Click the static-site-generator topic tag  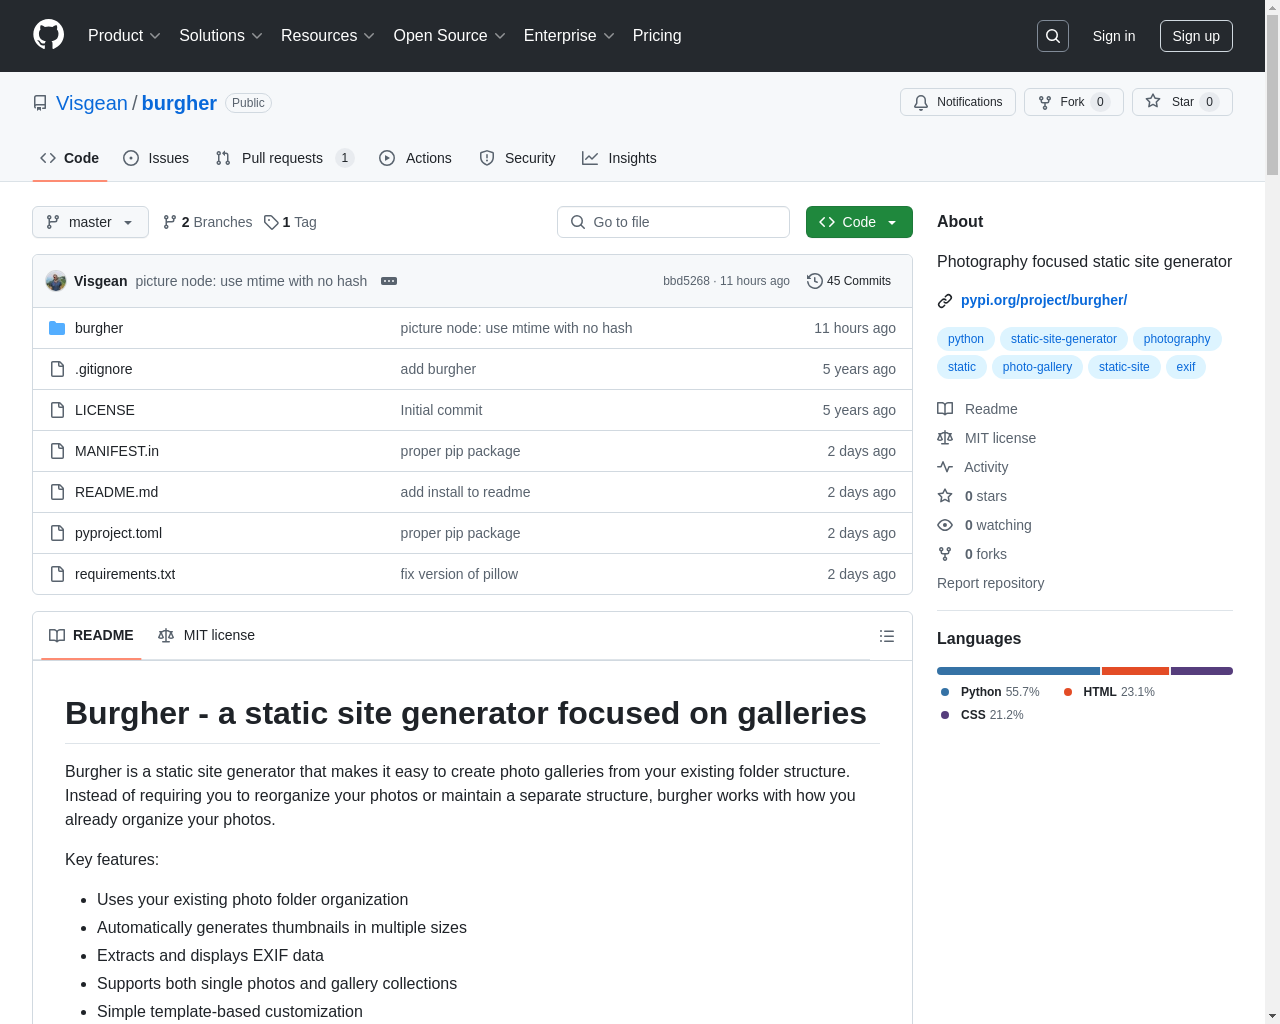[x=1064, y=339]
